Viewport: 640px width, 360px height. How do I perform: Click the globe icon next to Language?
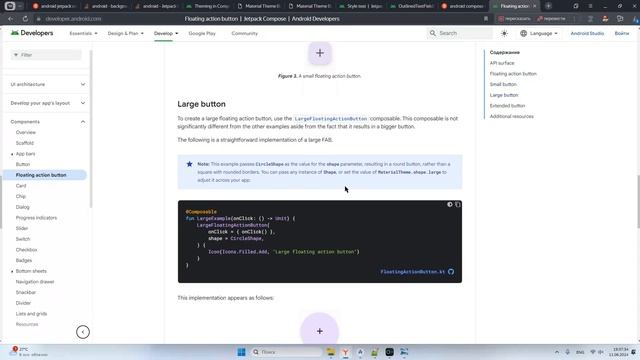click(x=523, y=33)
